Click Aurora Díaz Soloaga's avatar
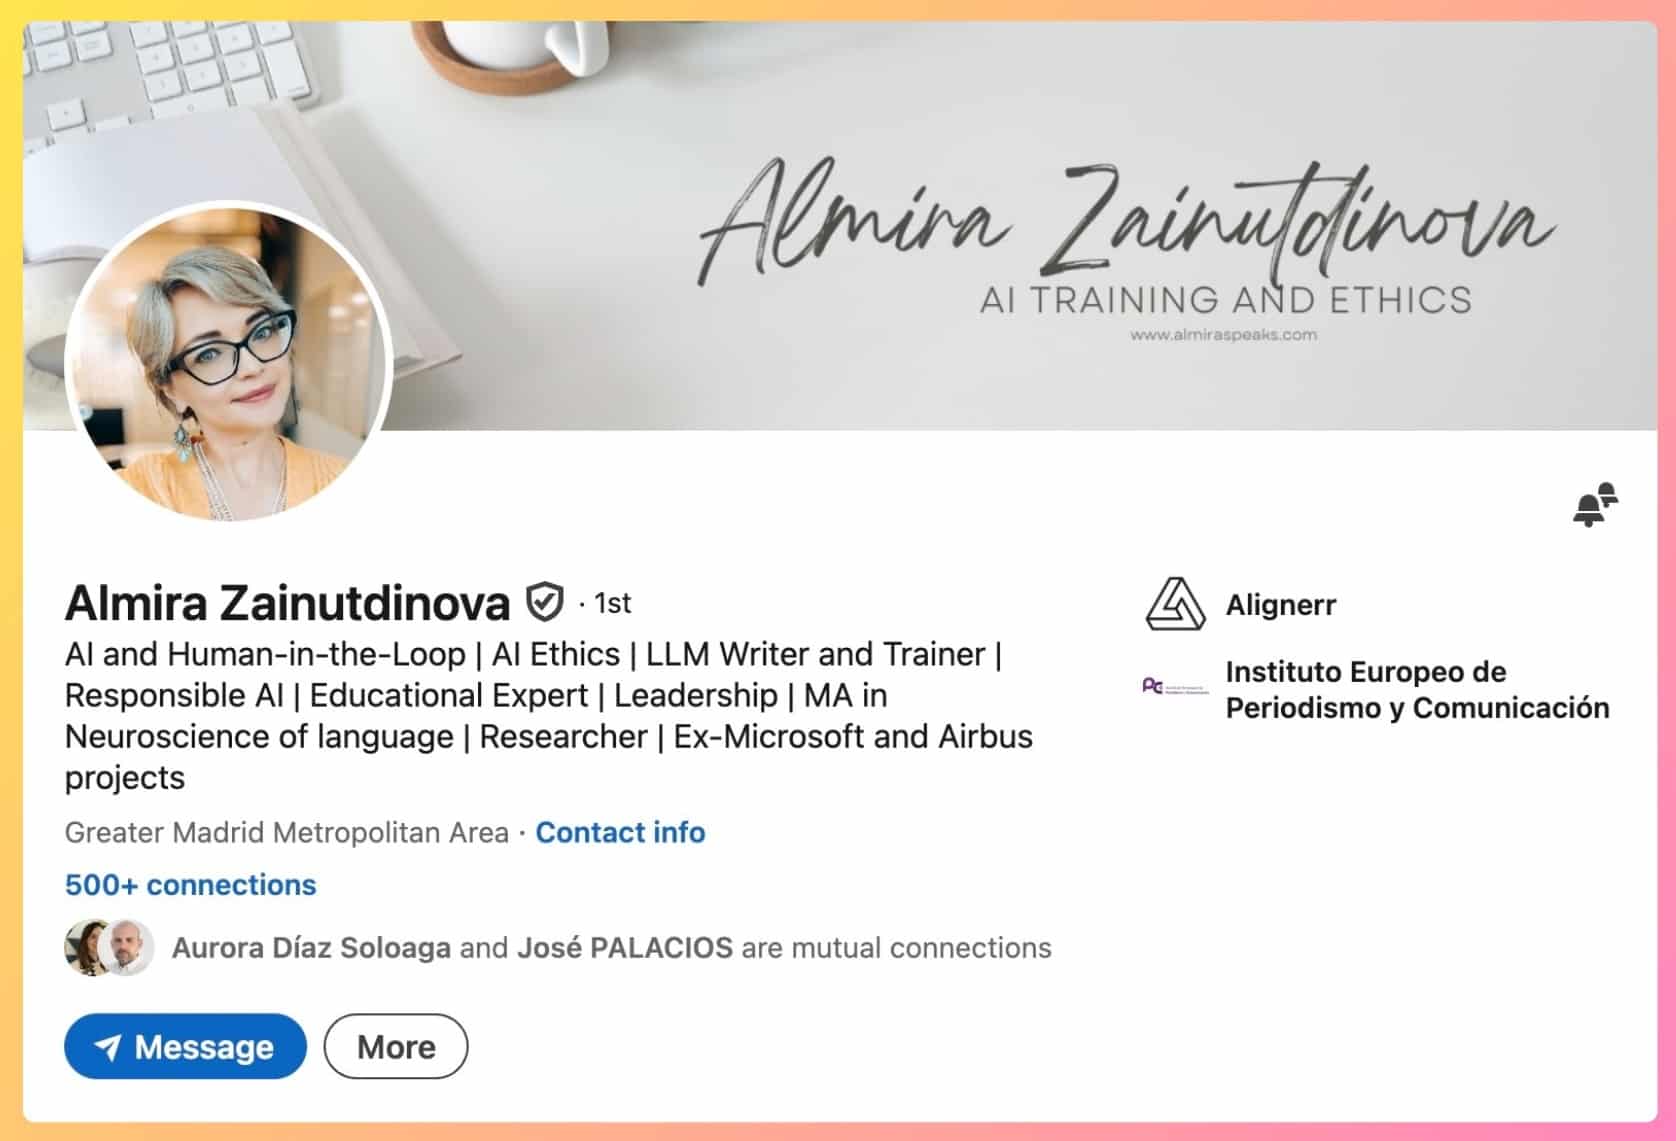 coord(87,947)
